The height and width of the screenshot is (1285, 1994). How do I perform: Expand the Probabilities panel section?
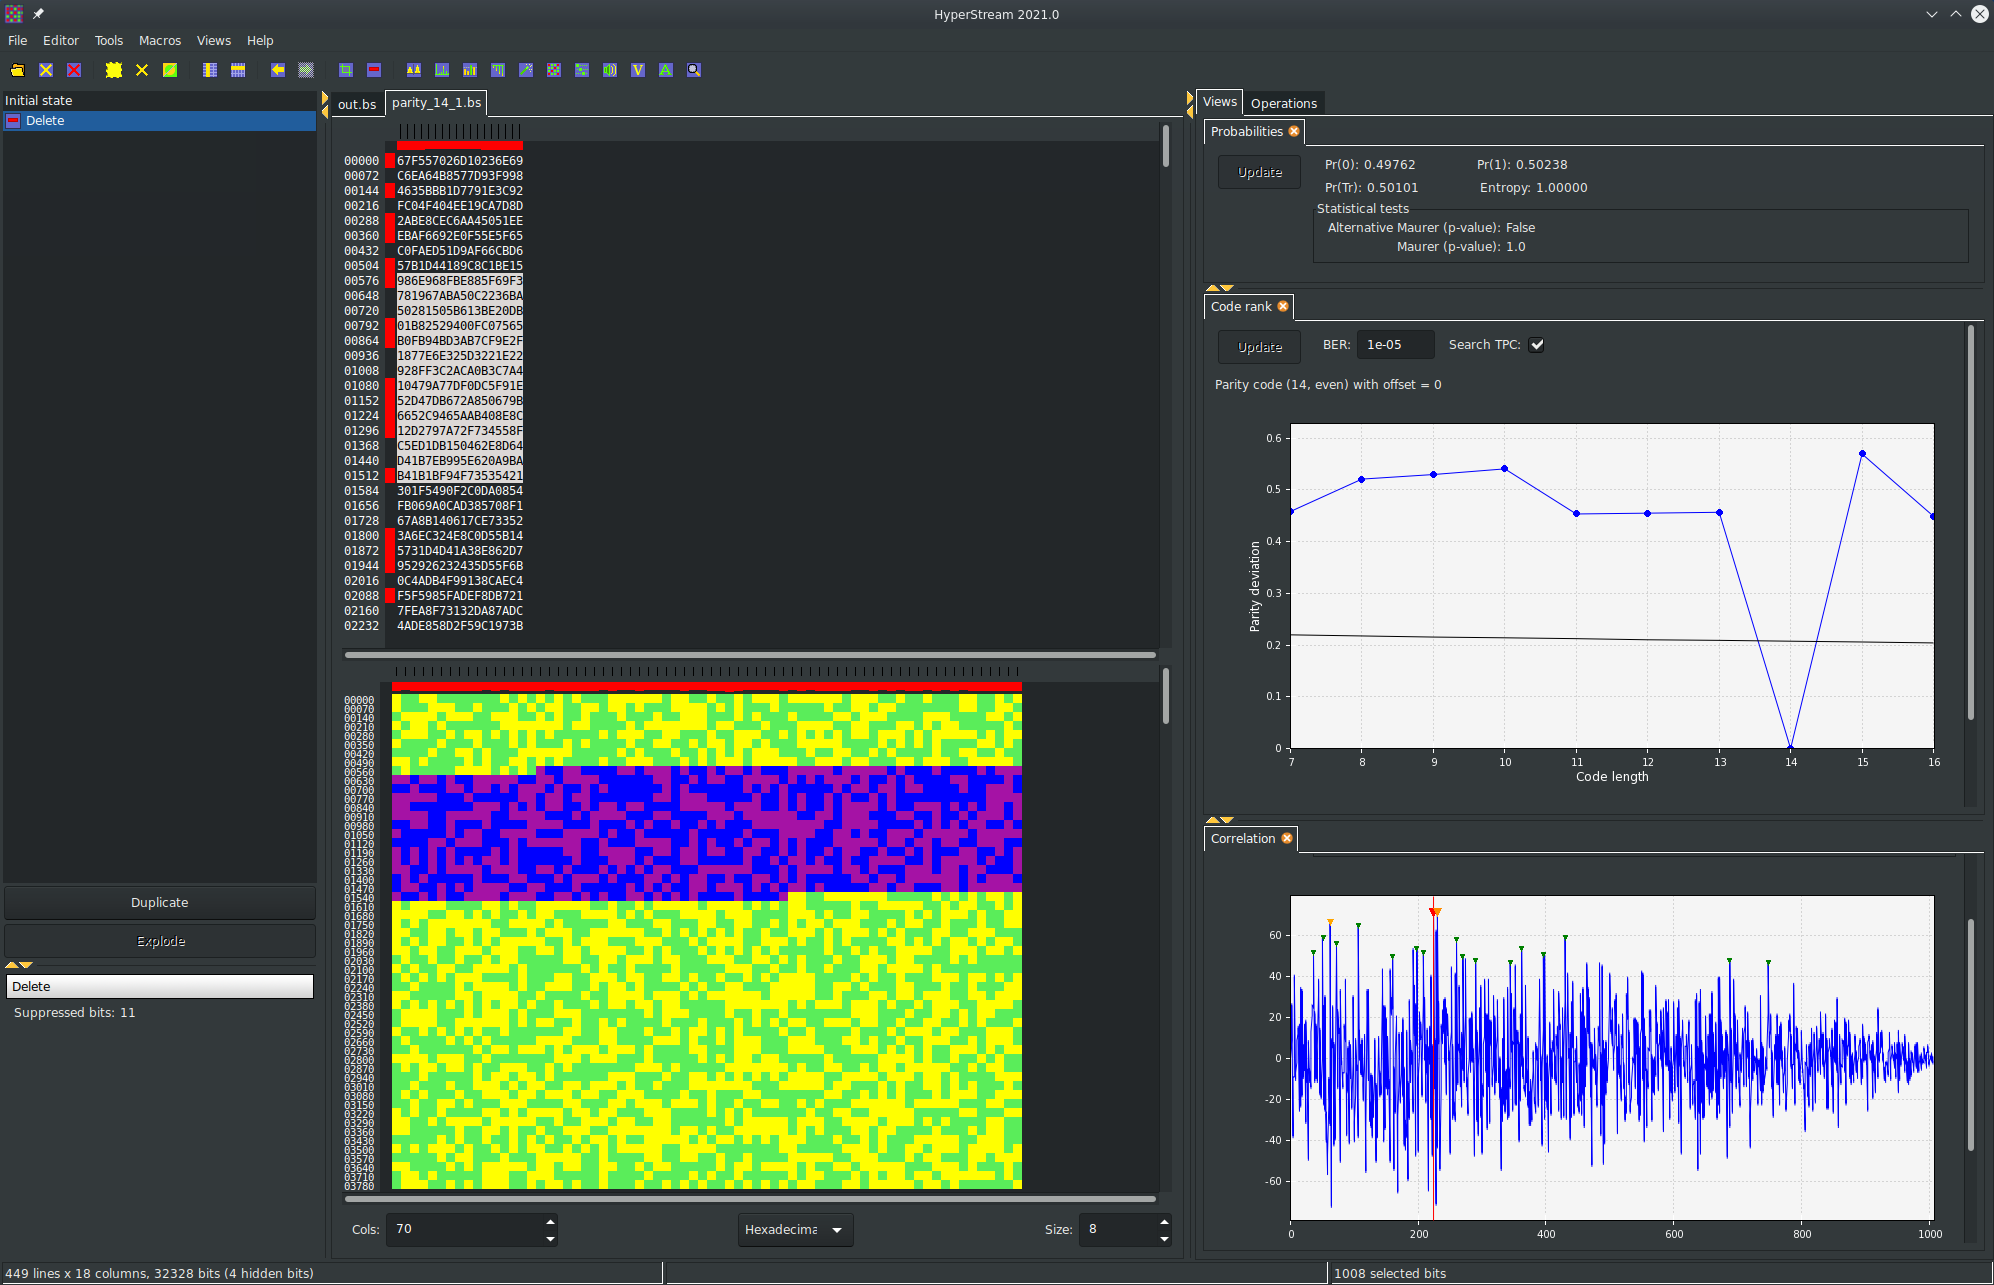click(1246, 131)
